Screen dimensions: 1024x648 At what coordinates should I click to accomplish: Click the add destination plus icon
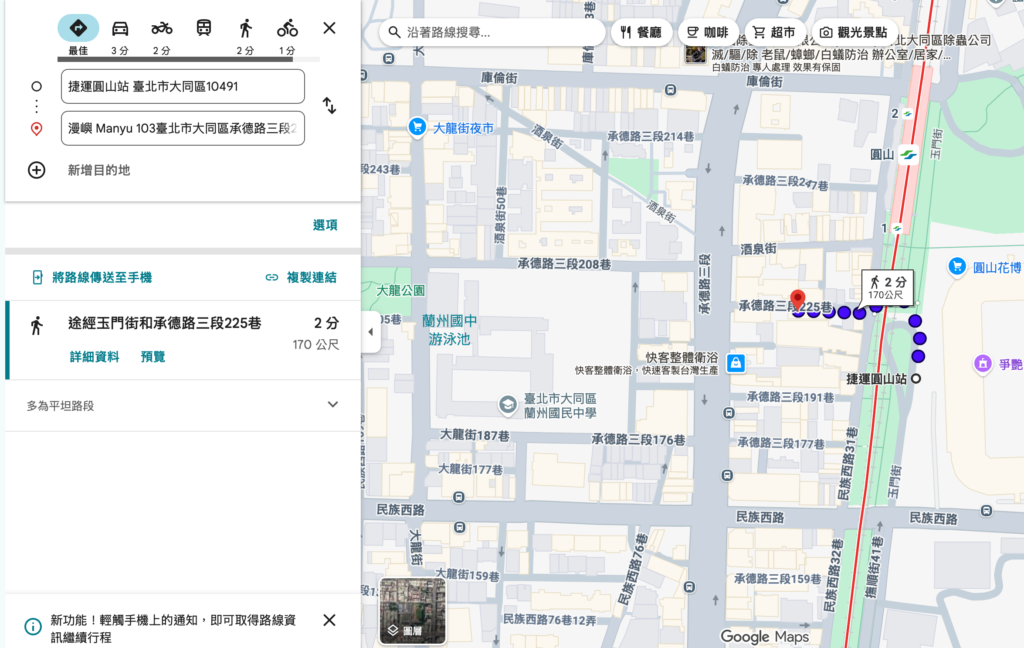(37, 170)
